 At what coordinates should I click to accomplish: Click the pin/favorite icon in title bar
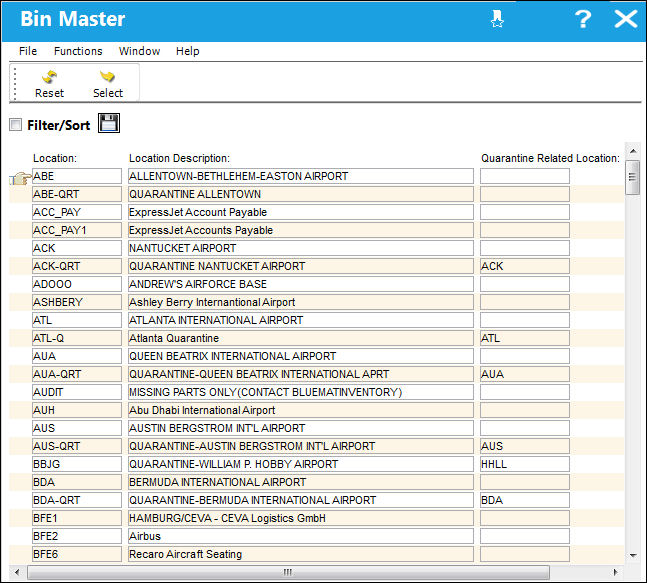[x=497, y=19]
